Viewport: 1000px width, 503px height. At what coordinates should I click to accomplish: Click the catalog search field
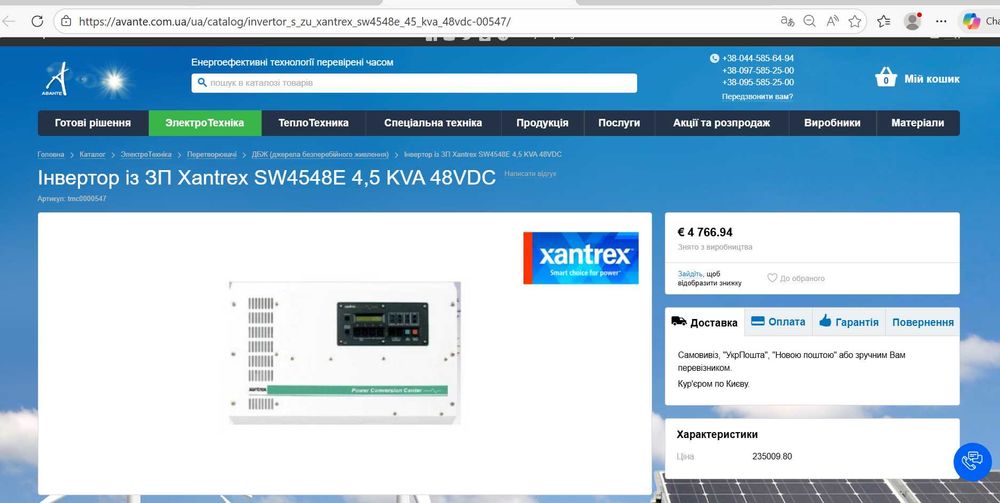[414, 83]
